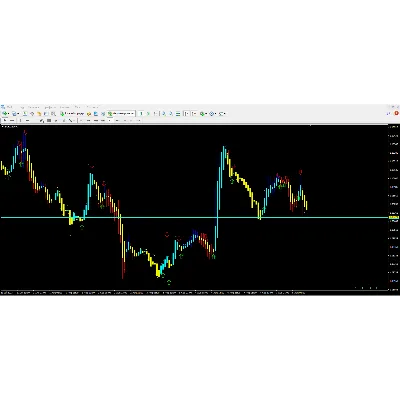The width and height of the screenshot is (400, 400).
Task: Tile chart windows
Action: point(178,114)
